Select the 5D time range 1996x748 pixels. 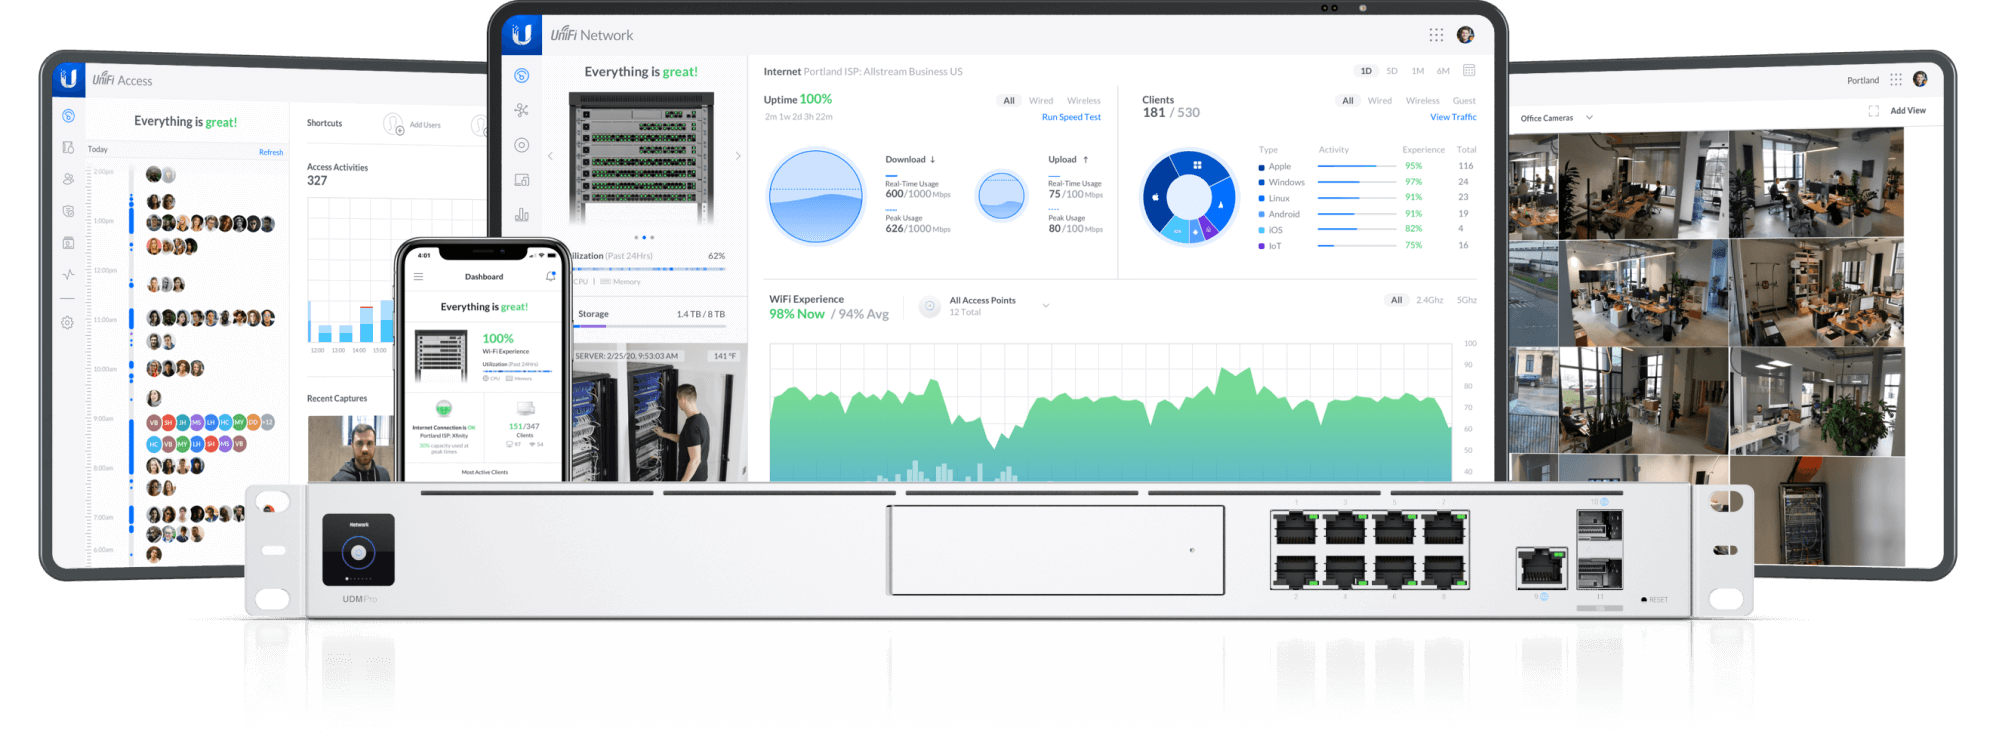[x=1391, y=71]
